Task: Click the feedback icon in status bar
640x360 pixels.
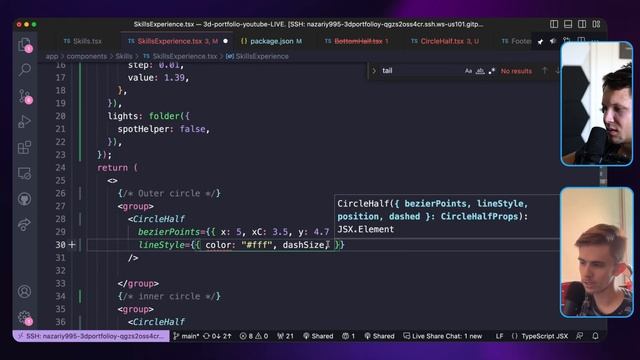Action: pos(580,336)
